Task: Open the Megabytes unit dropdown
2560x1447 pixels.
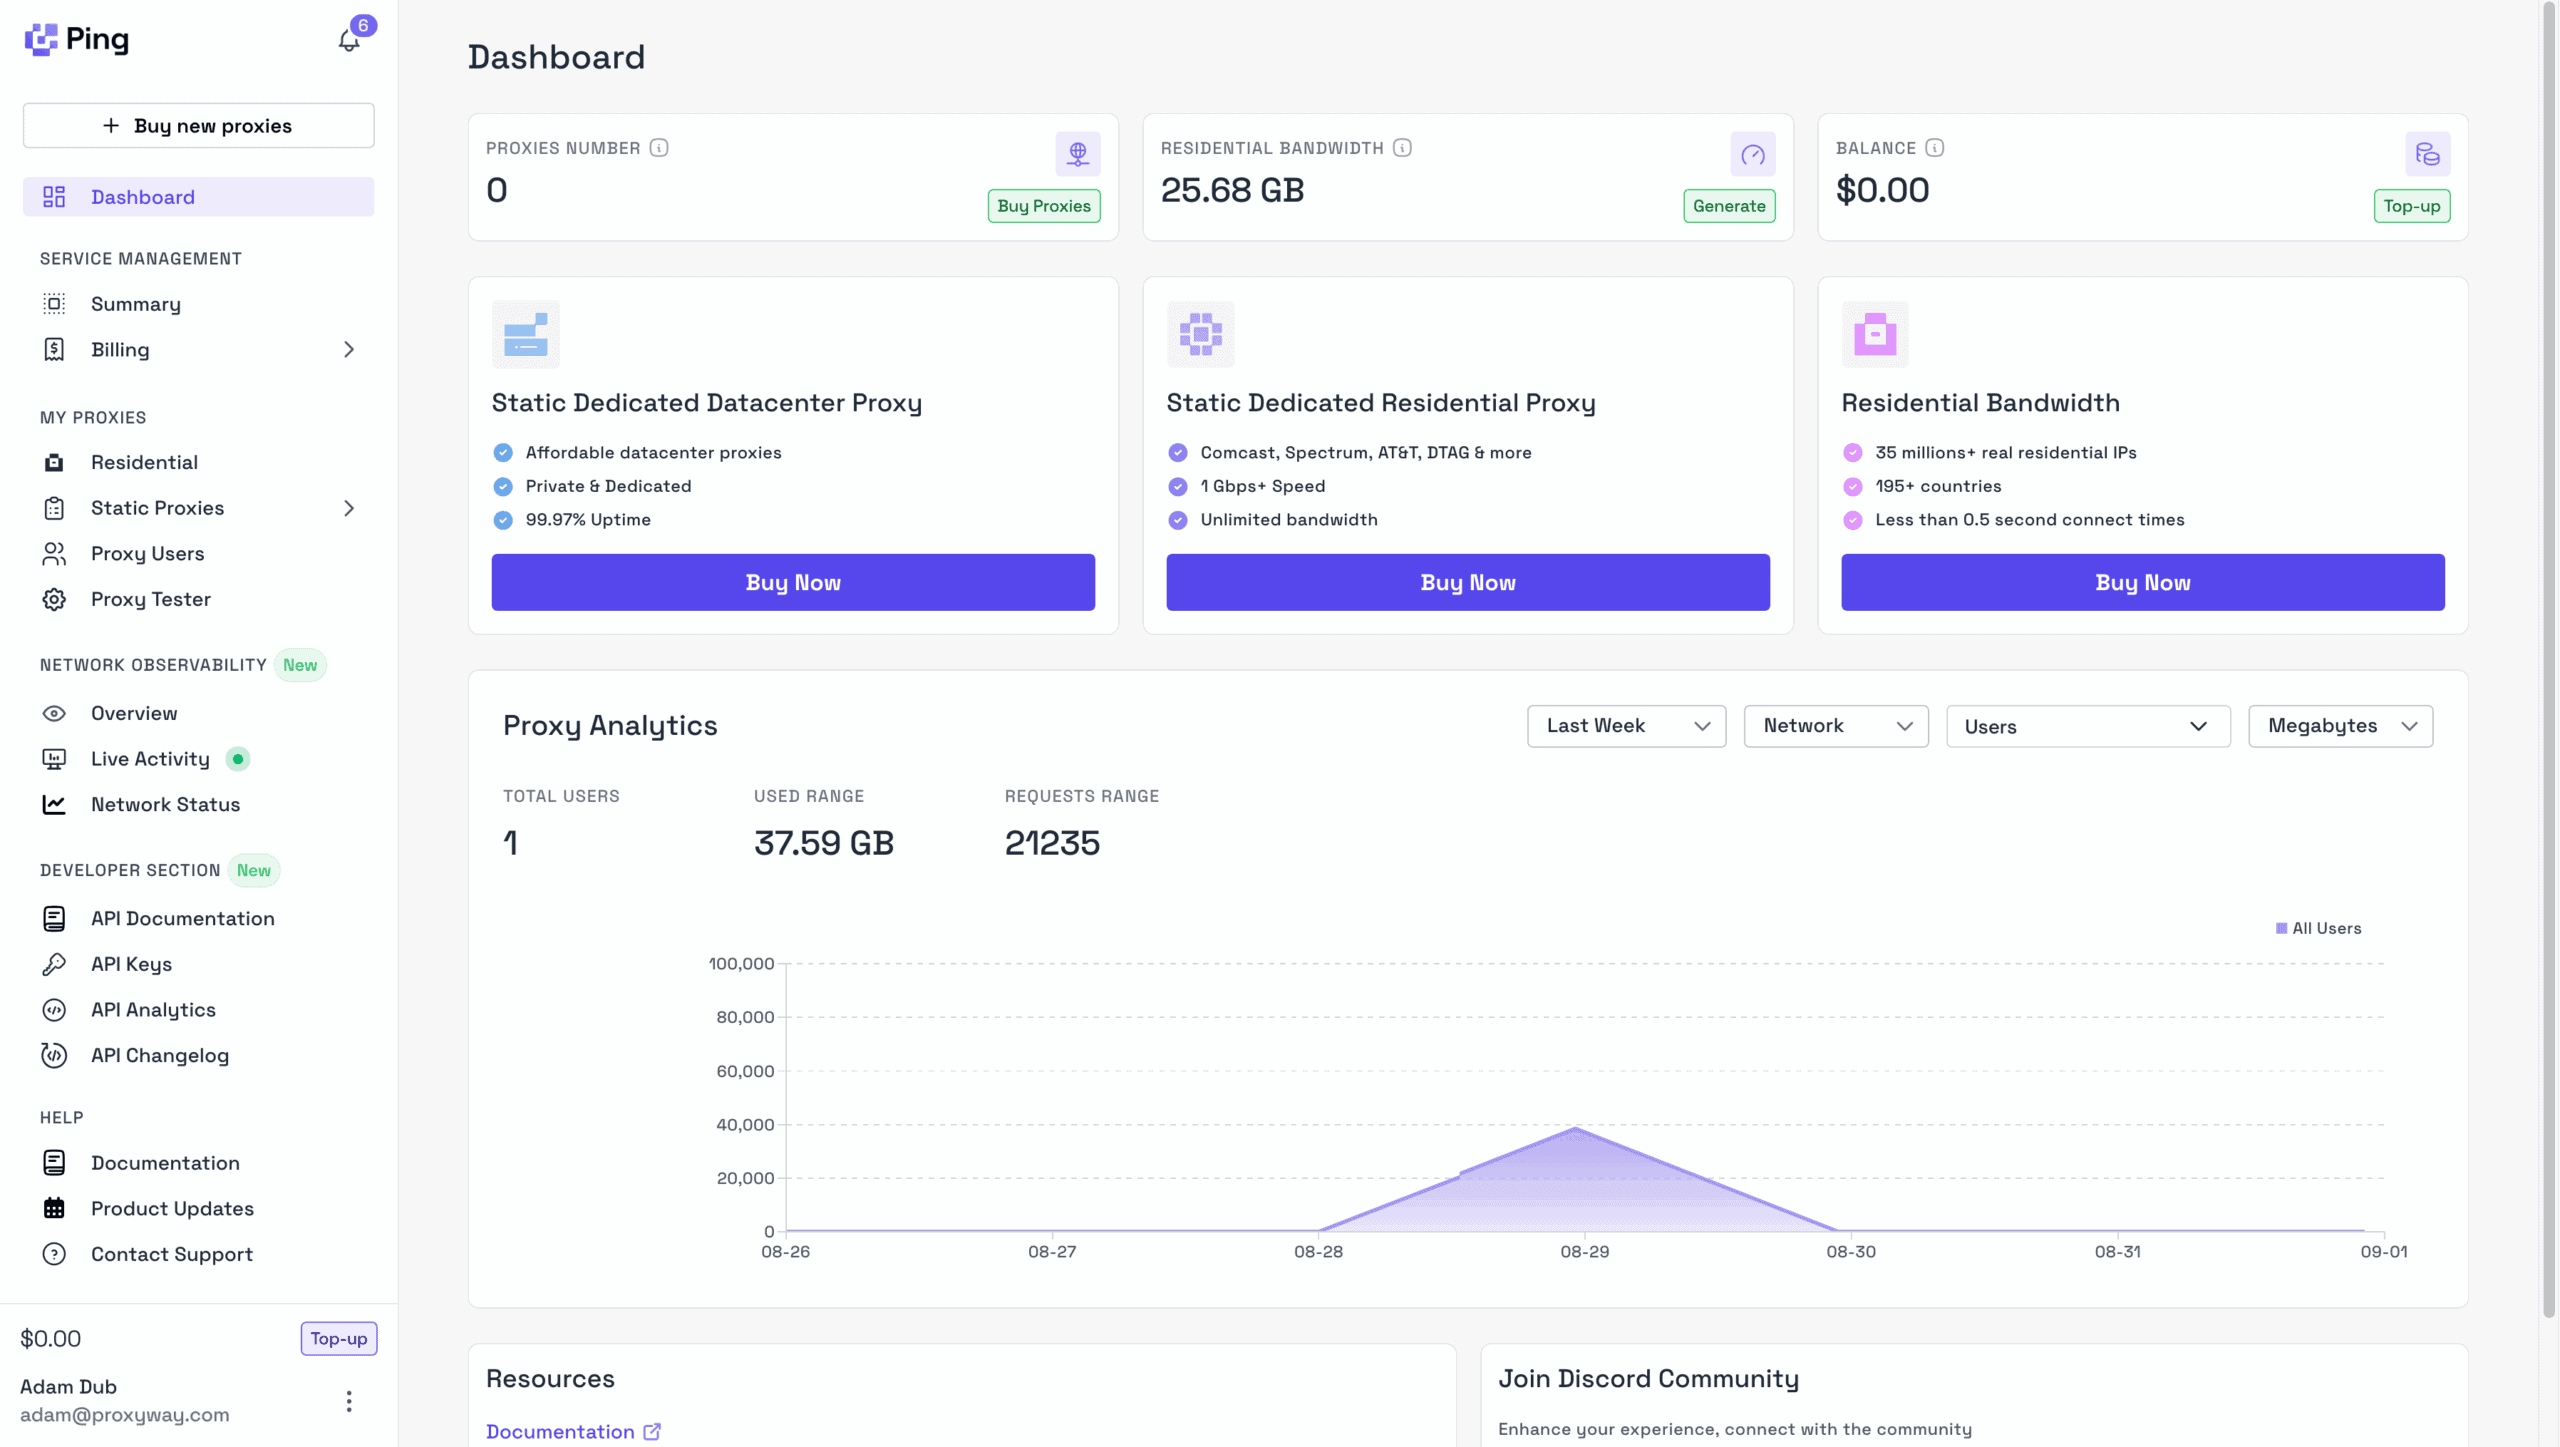Action: tap(2340, 726)
